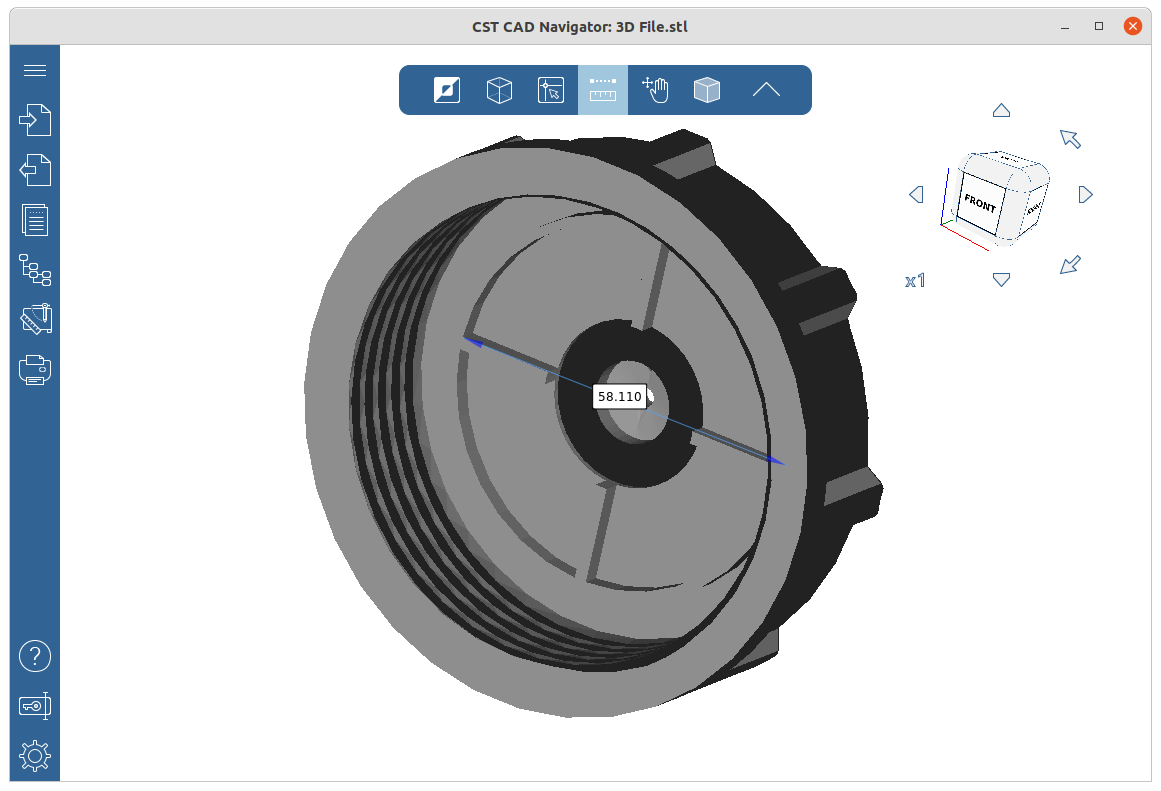Click the import file icon
The height and width of the screenshot is (791, 1161).
pyautogui.click(x=35, y=120)
